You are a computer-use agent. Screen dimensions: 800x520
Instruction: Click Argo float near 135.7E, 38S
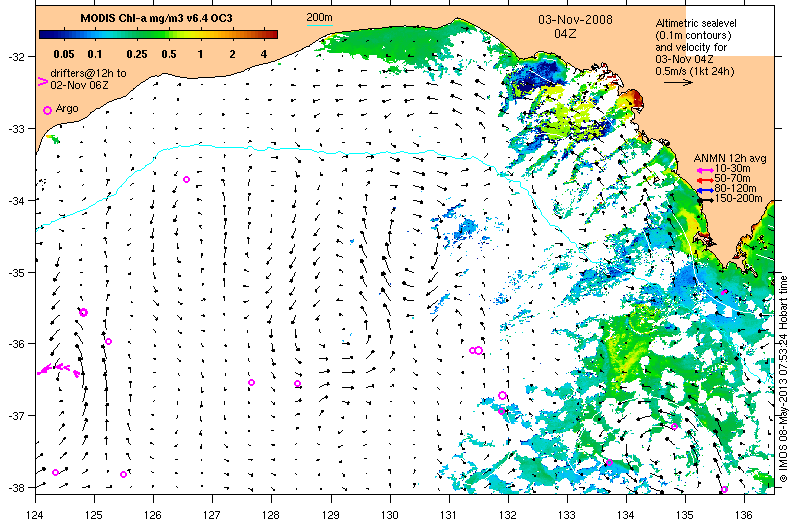click(724, 490)
